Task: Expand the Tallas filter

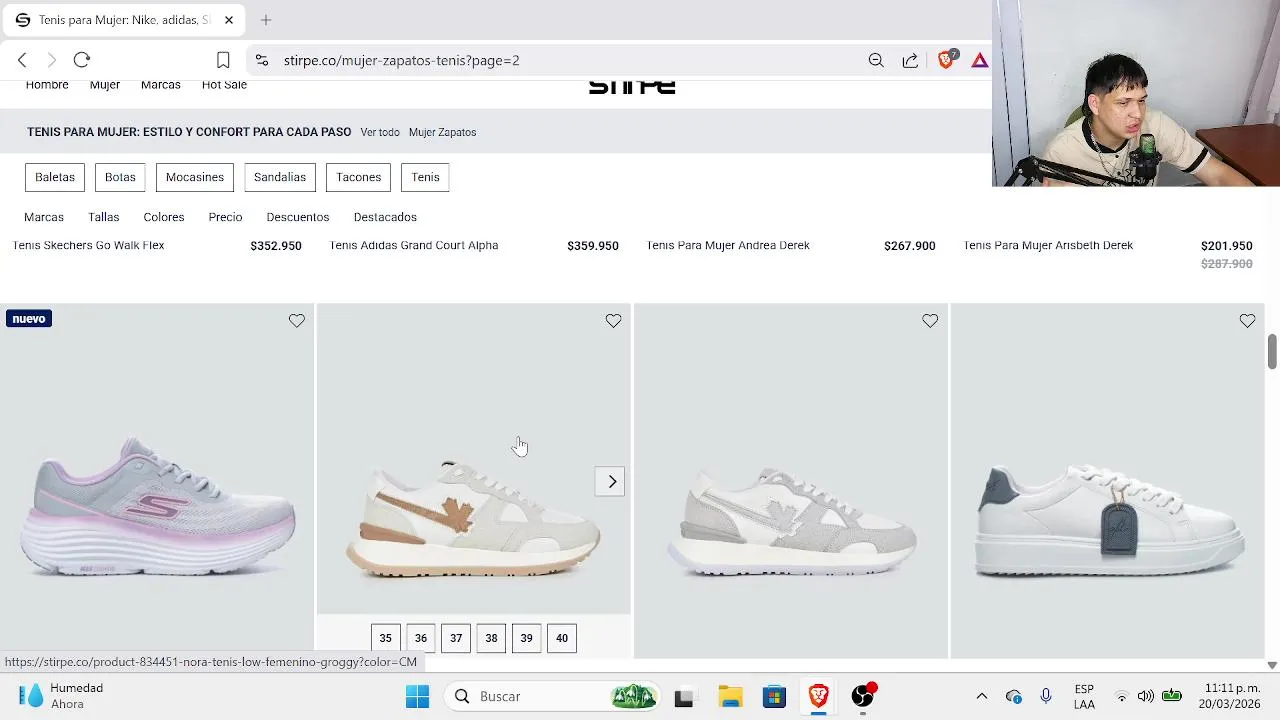Action: tap(103, 217)
